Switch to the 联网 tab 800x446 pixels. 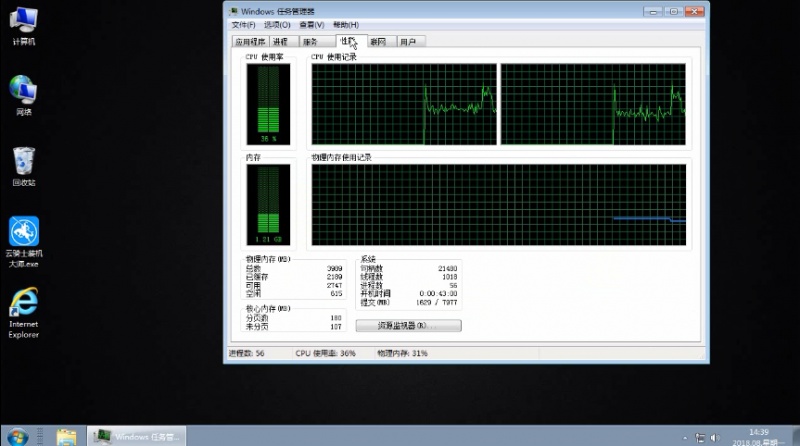382,42
